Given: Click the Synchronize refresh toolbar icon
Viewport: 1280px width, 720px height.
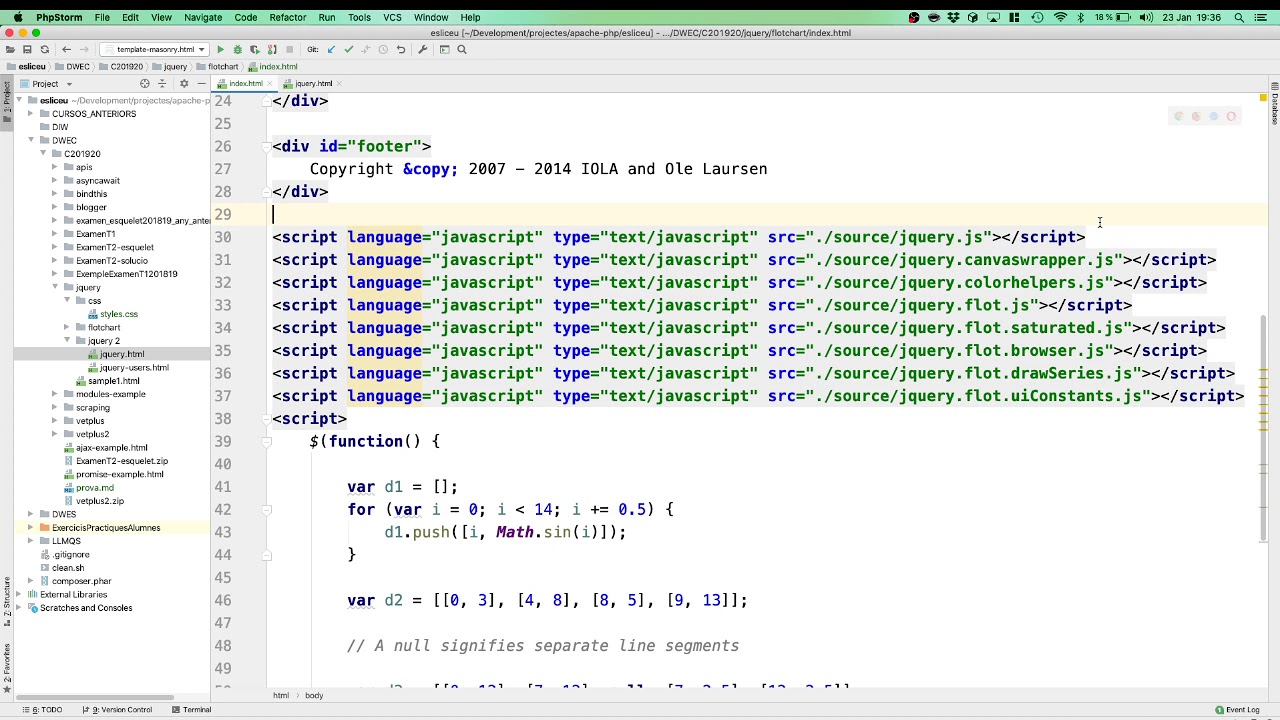Looking at the screenshot, I should [45, 49].
